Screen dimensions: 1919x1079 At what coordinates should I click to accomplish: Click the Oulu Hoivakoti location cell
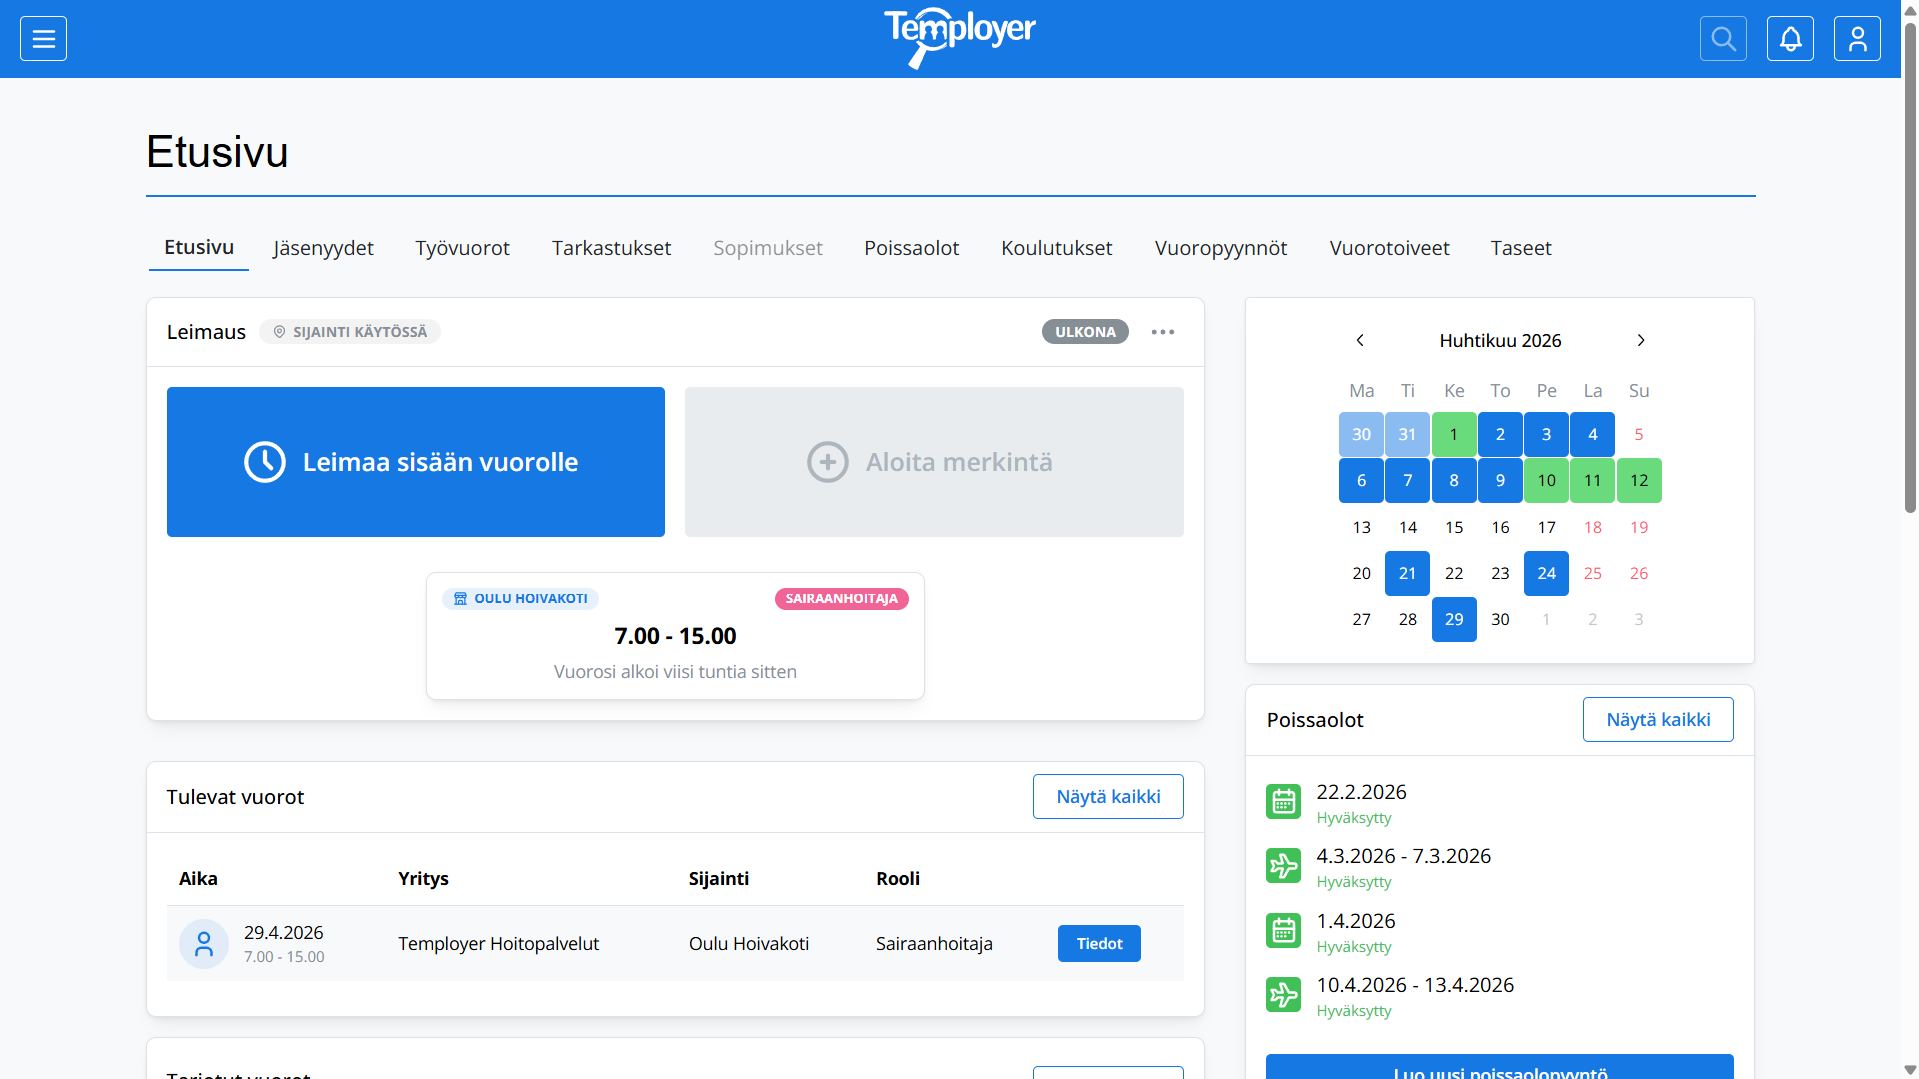(x=749, y=944)
